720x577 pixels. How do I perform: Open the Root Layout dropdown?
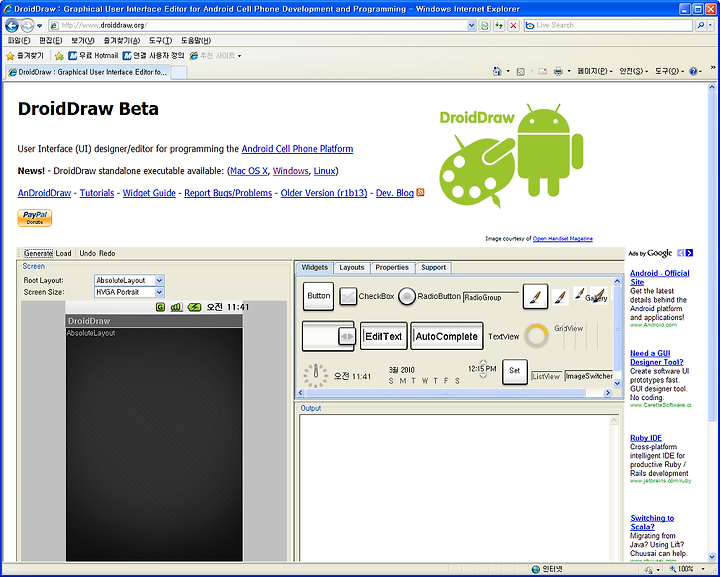[x=159, y=280]
